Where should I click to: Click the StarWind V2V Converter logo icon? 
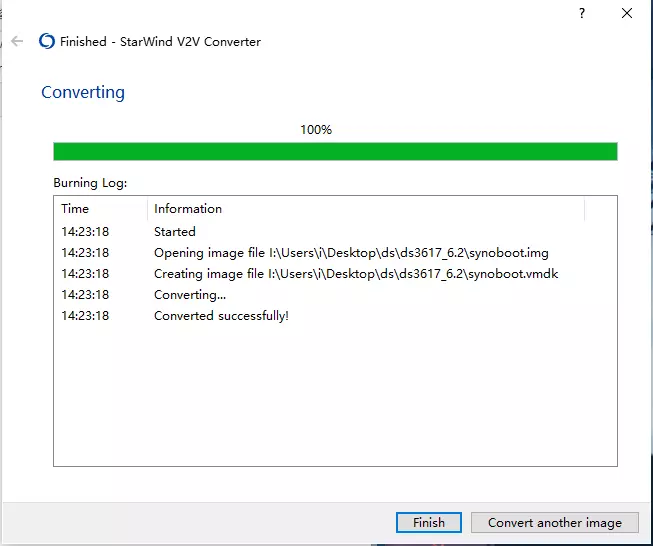coord(46,41)
